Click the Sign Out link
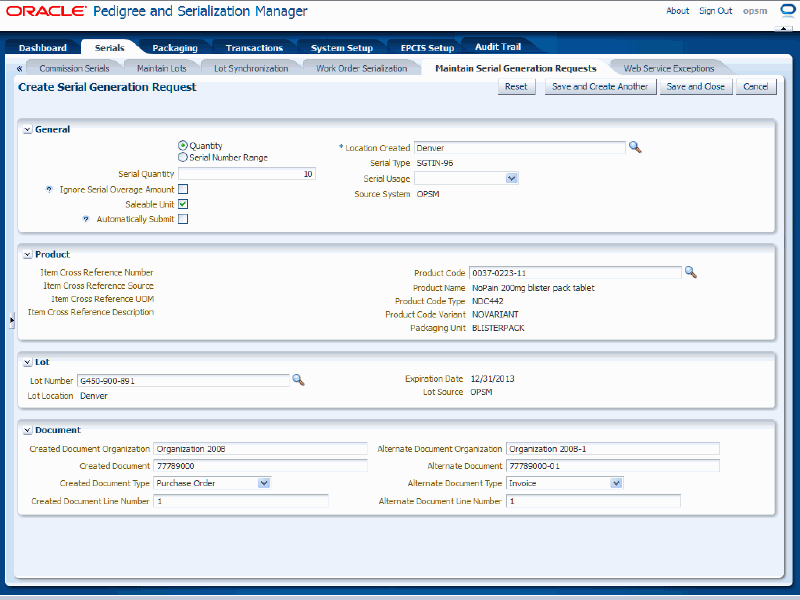 coord(715,11)
